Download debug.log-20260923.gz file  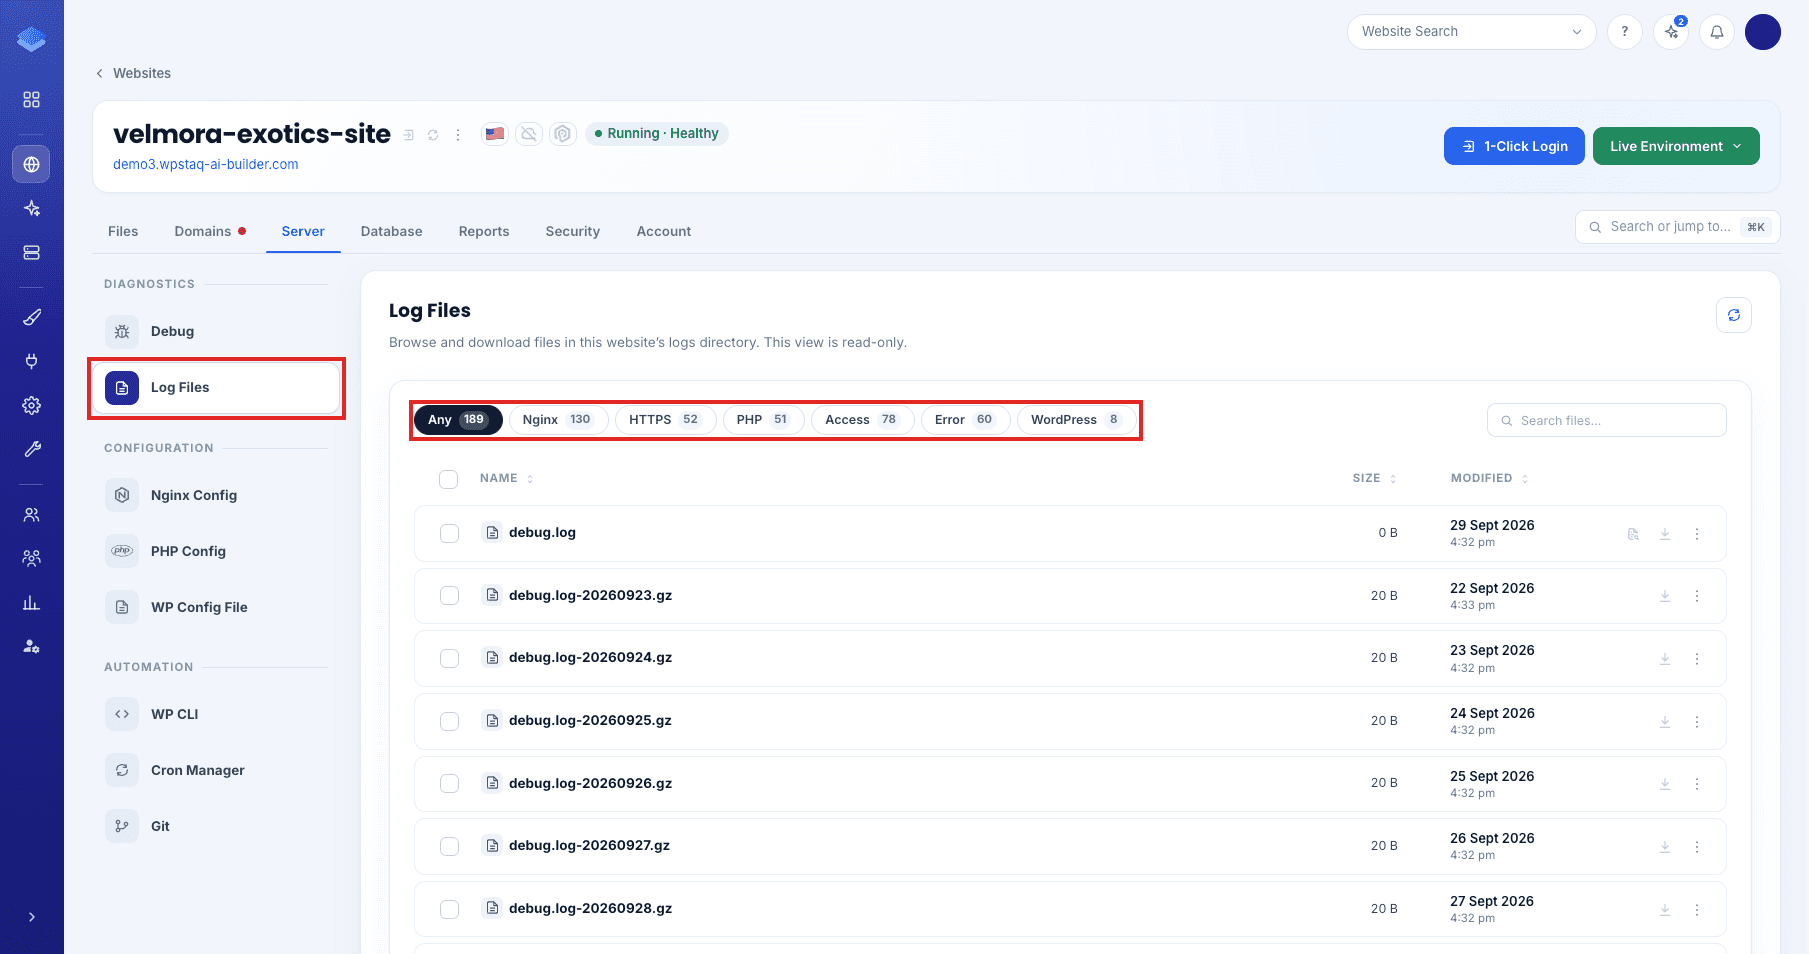click(1665, 596)
